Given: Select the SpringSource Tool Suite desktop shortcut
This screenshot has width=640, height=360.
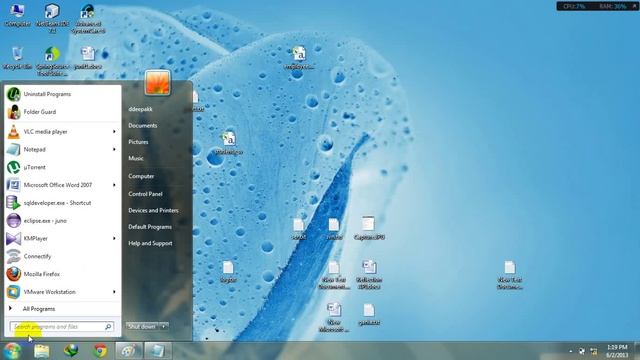Looking at the screenshot, I should 52,61.
